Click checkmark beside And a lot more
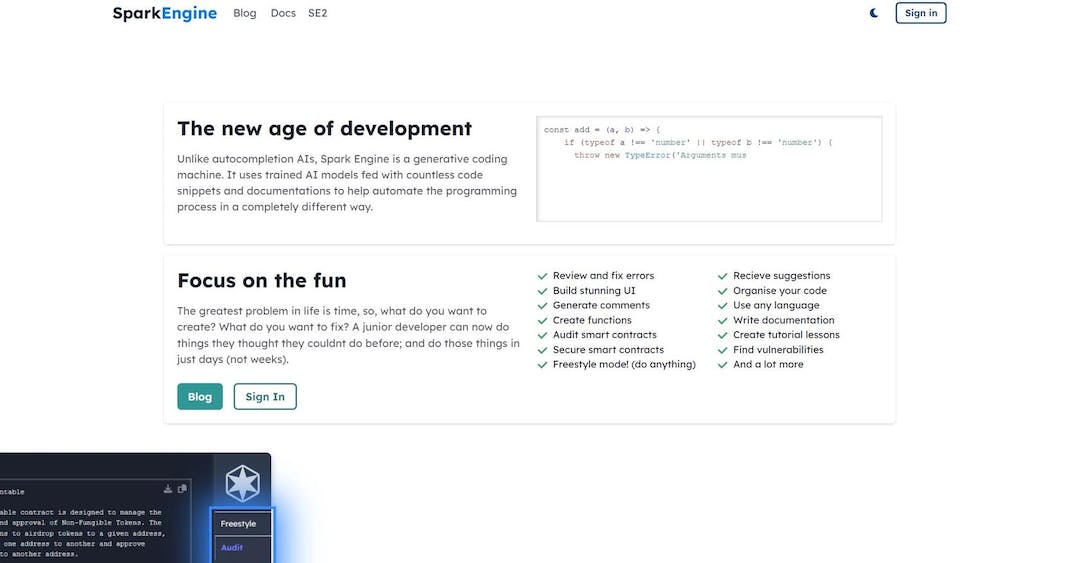 coord(723,365)
